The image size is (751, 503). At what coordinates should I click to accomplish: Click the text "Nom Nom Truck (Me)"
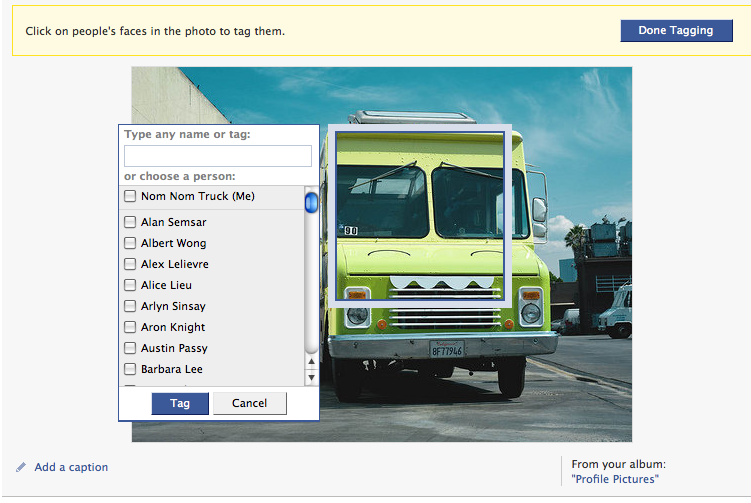click(198, 196)
